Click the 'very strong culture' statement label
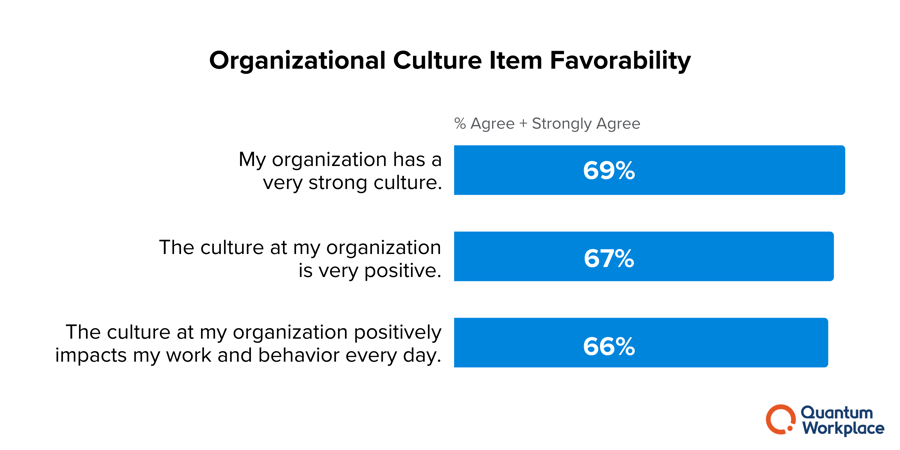This screenshot has width=900, height=450. click(340, 171)
